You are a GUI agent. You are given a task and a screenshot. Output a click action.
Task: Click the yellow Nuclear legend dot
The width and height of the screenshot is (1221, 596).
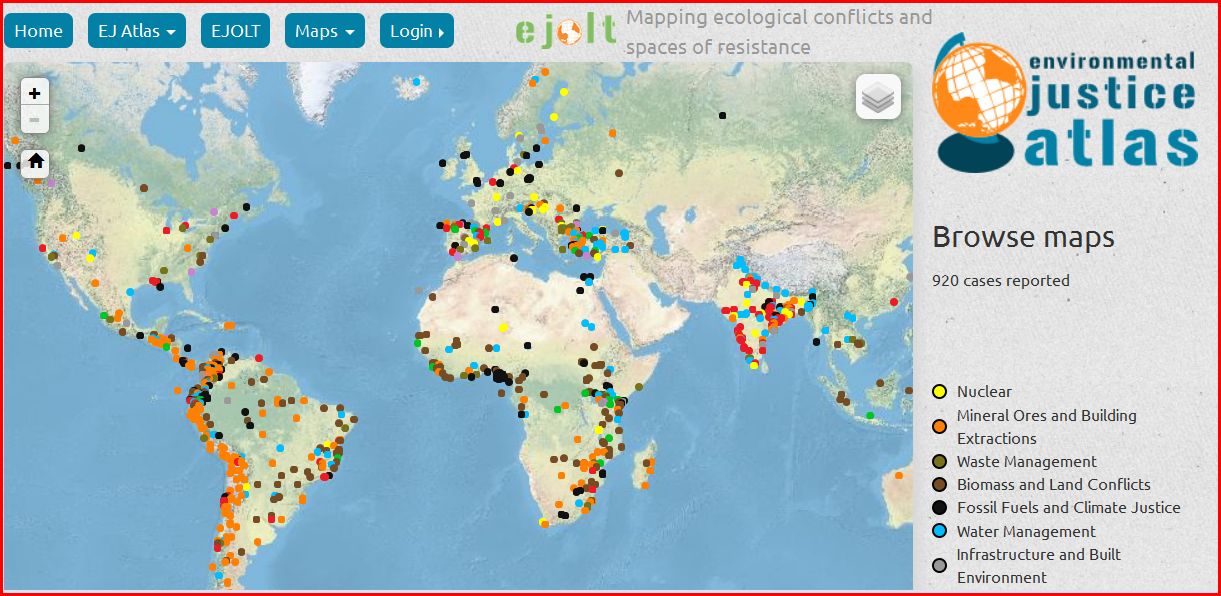939,392
